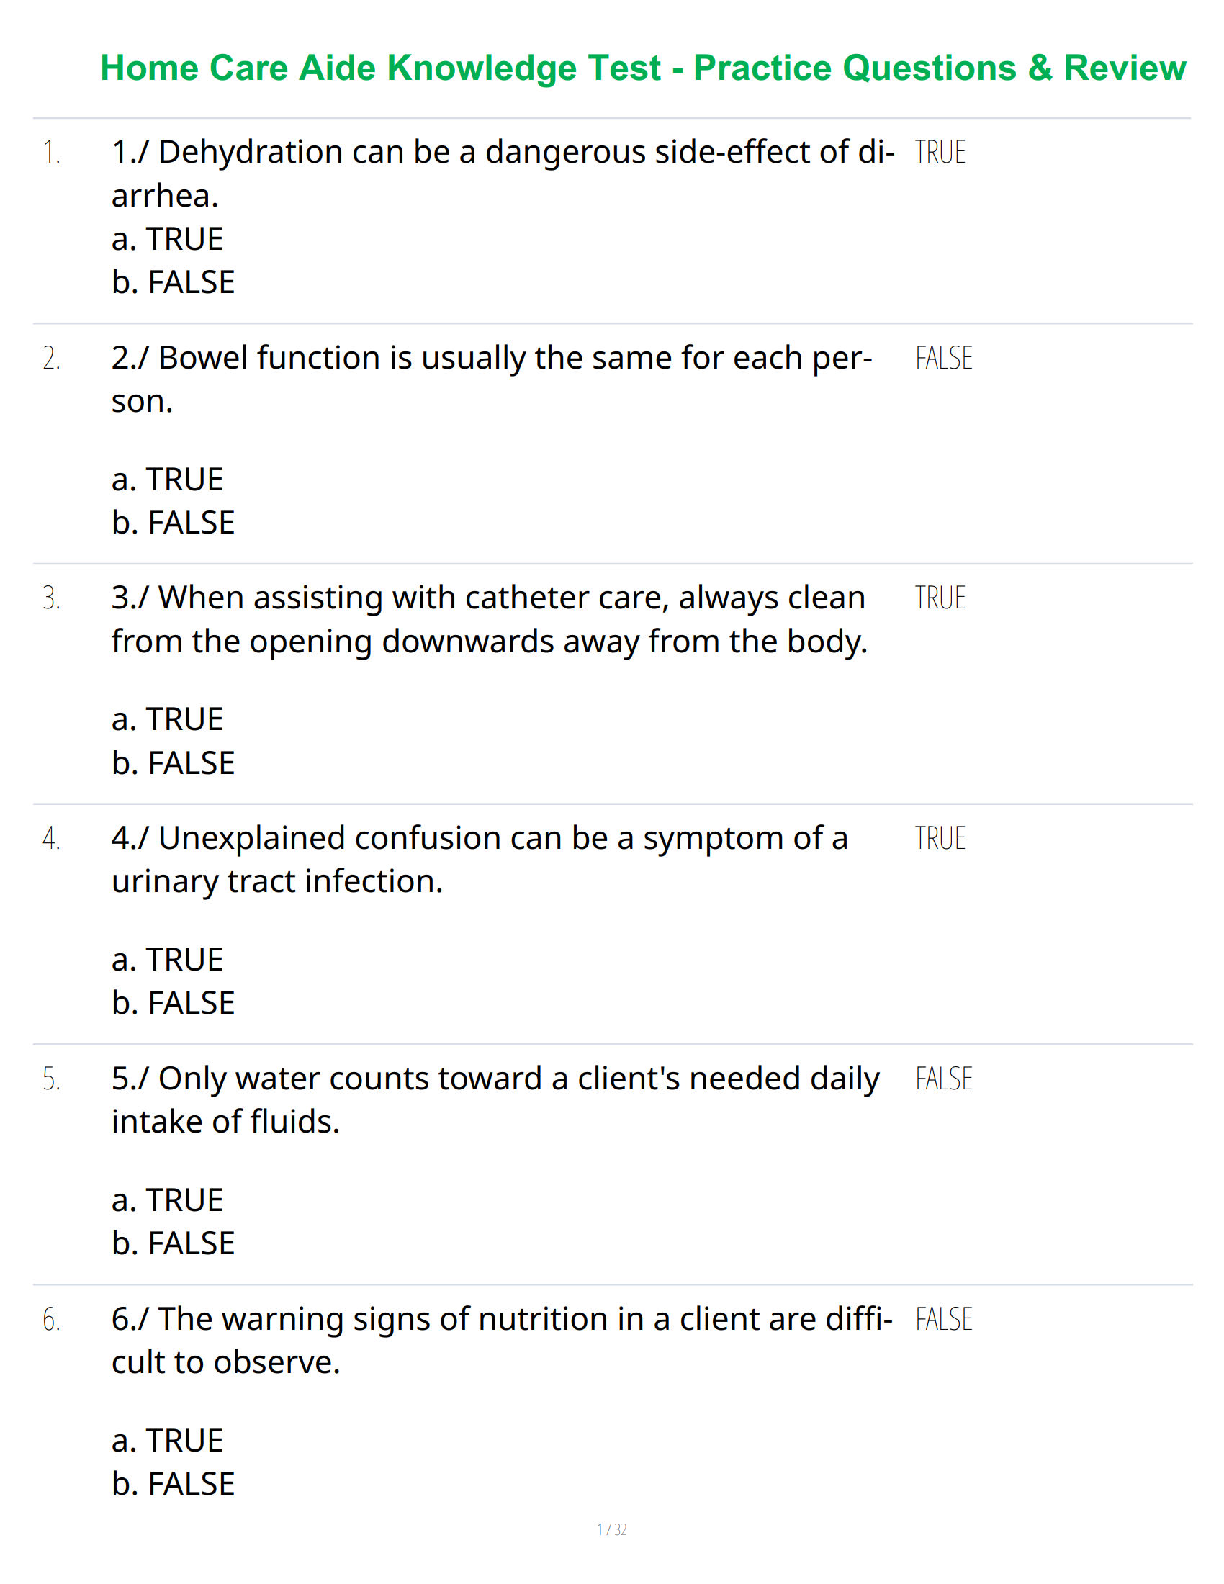Choose b. FALSE for the daily fluids question
1224x1584 pixels.
pyautogui.click(x=173, y=1244)
